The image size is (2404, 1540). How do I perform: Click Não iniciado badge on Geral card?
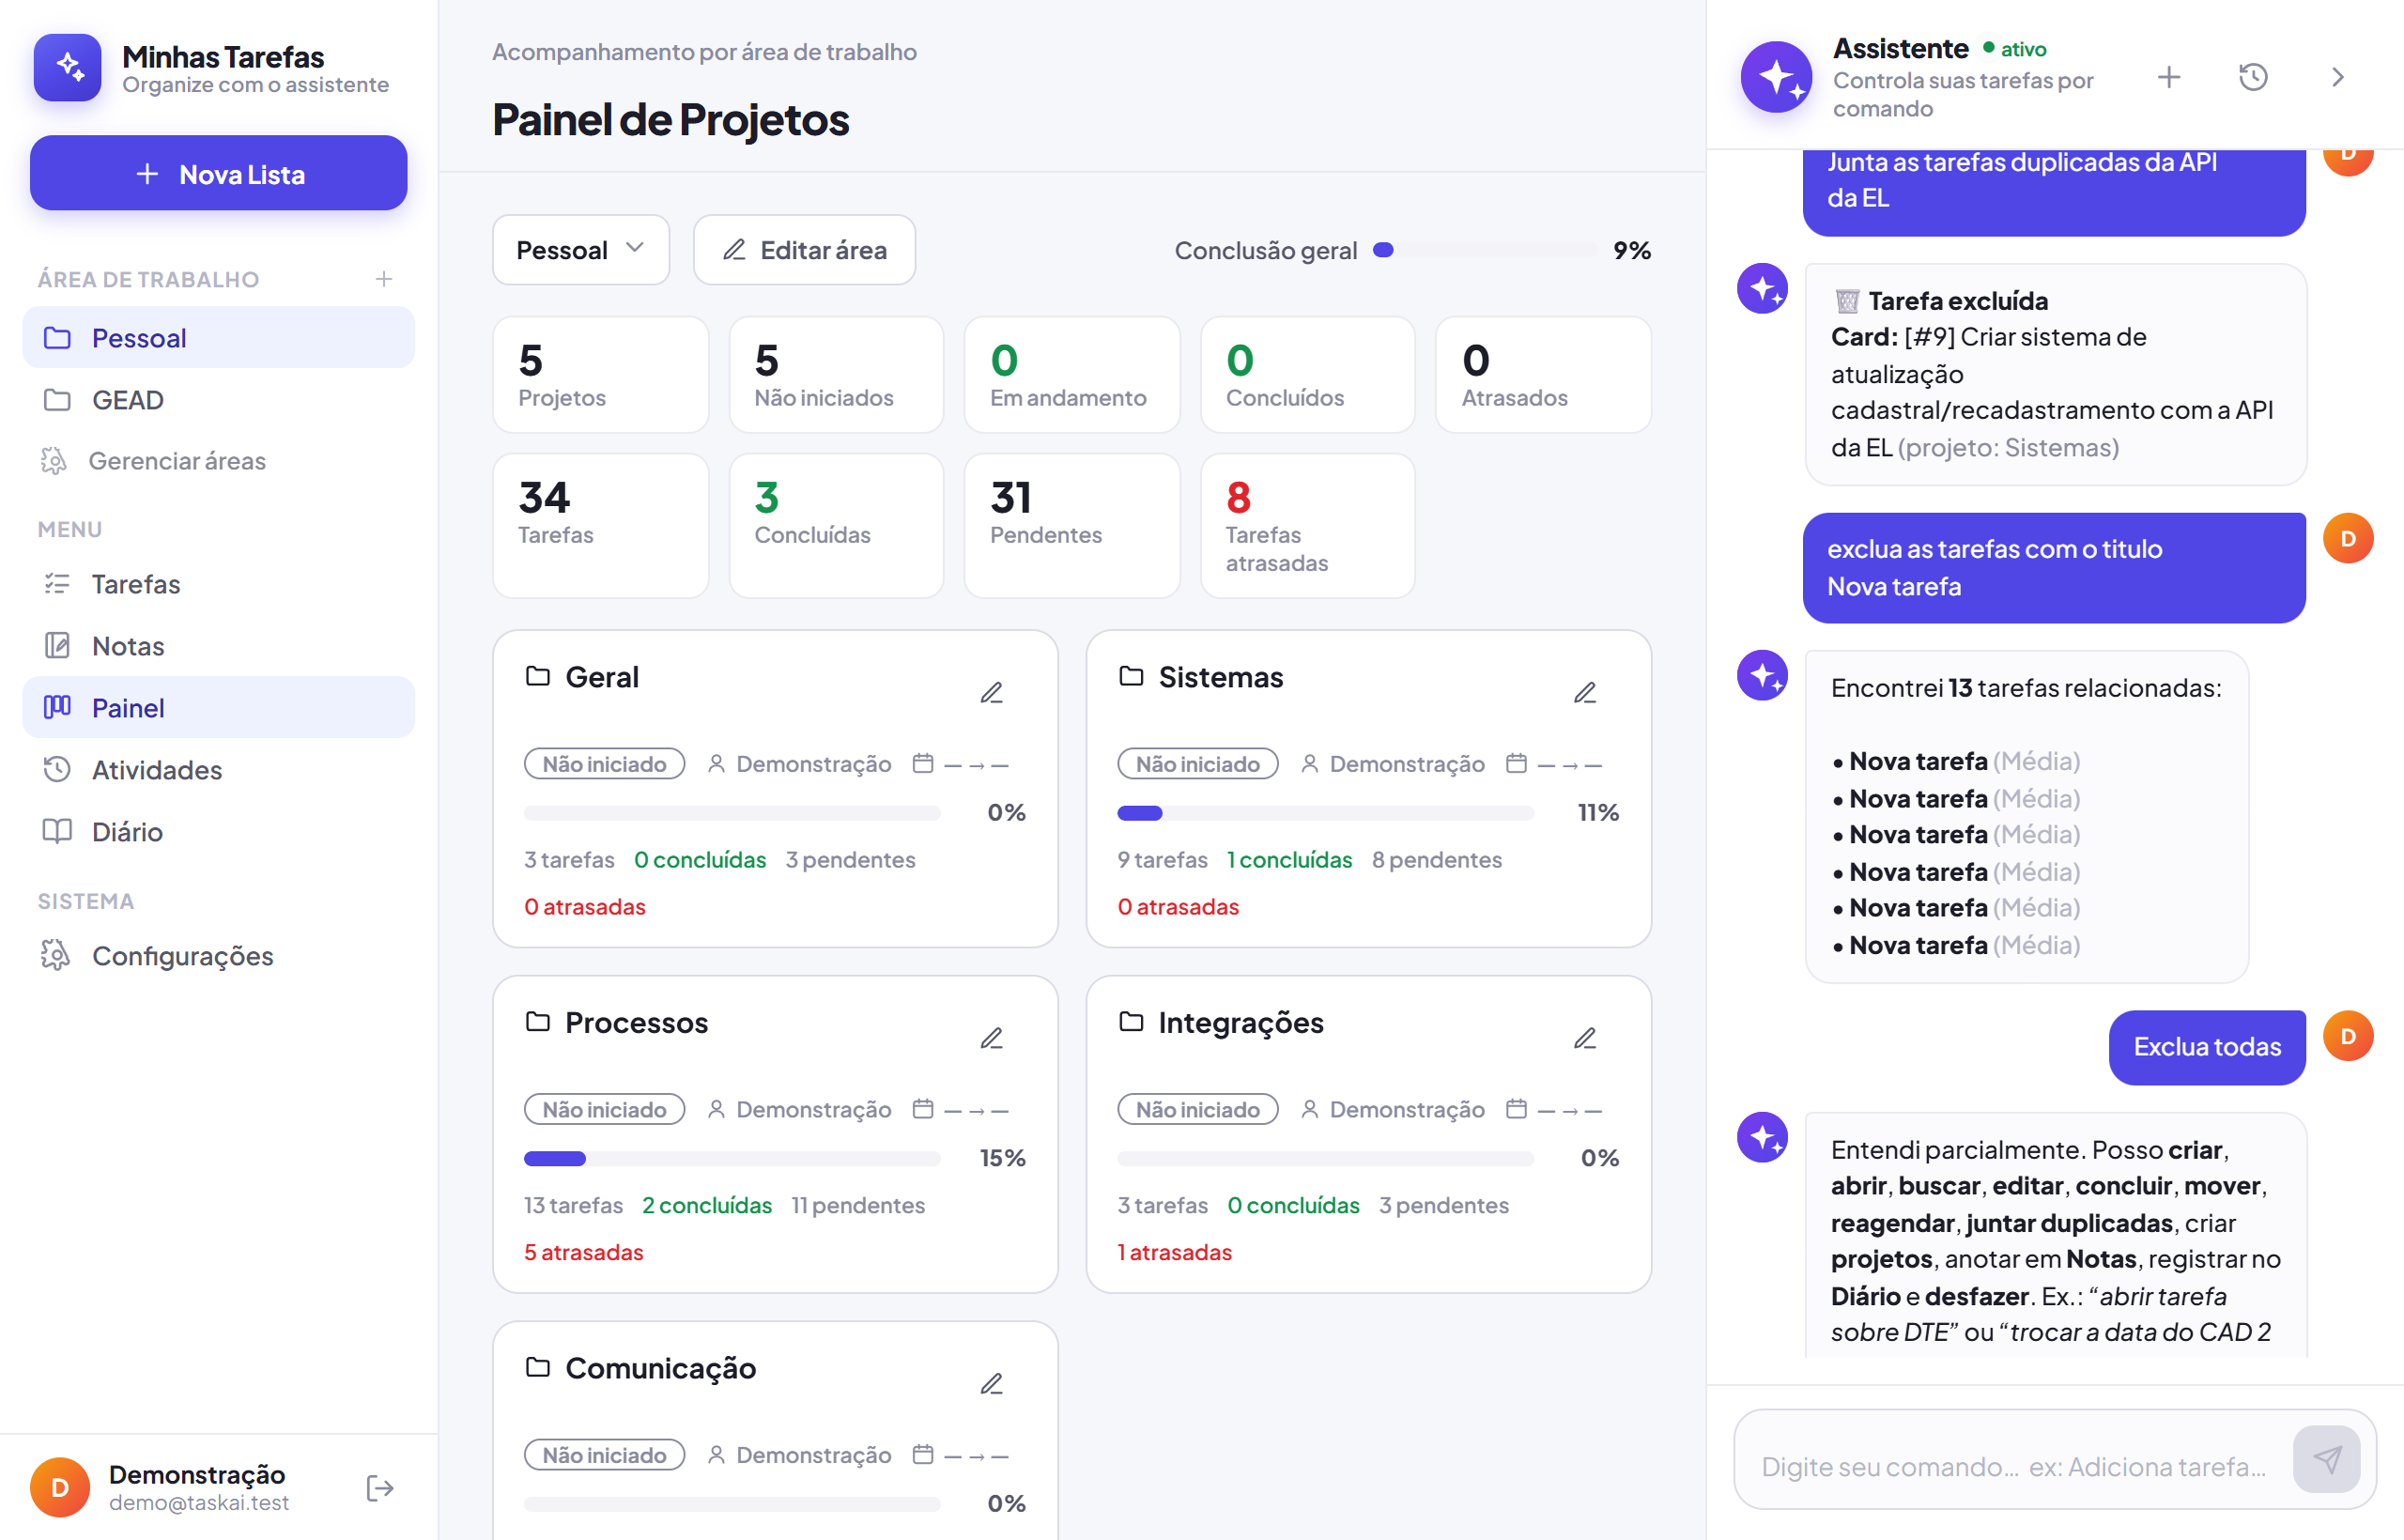(x=604, y=764)
